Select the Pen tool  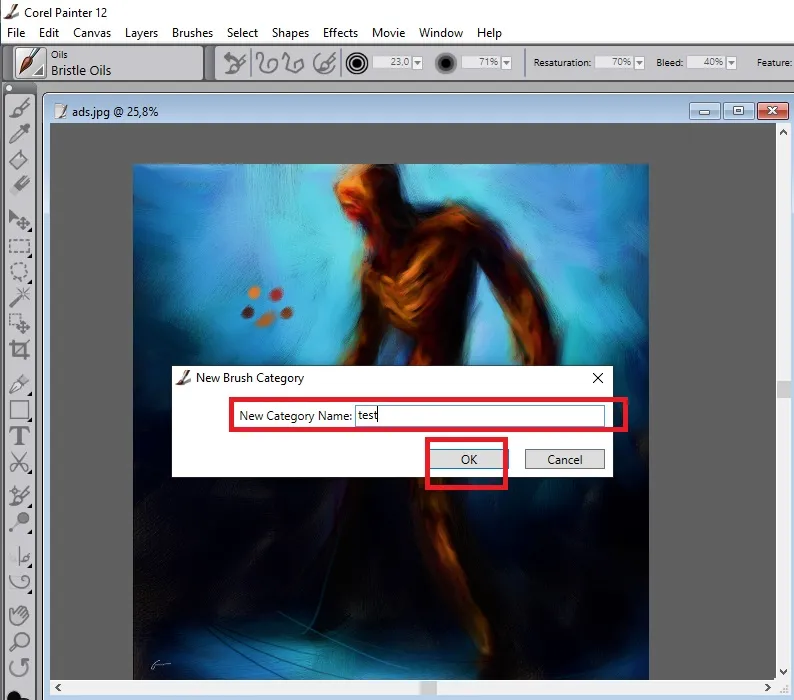pos(20,384)
